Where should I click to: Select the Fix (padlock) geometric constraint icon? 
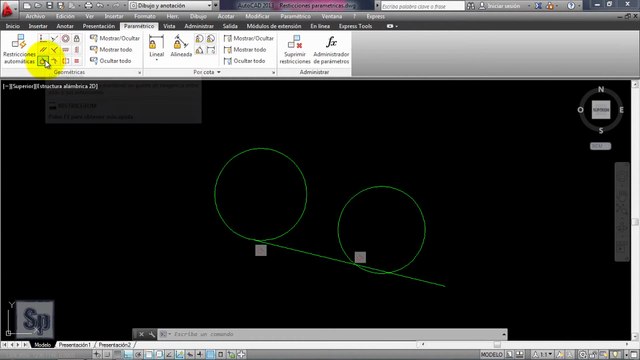(76, 38)
